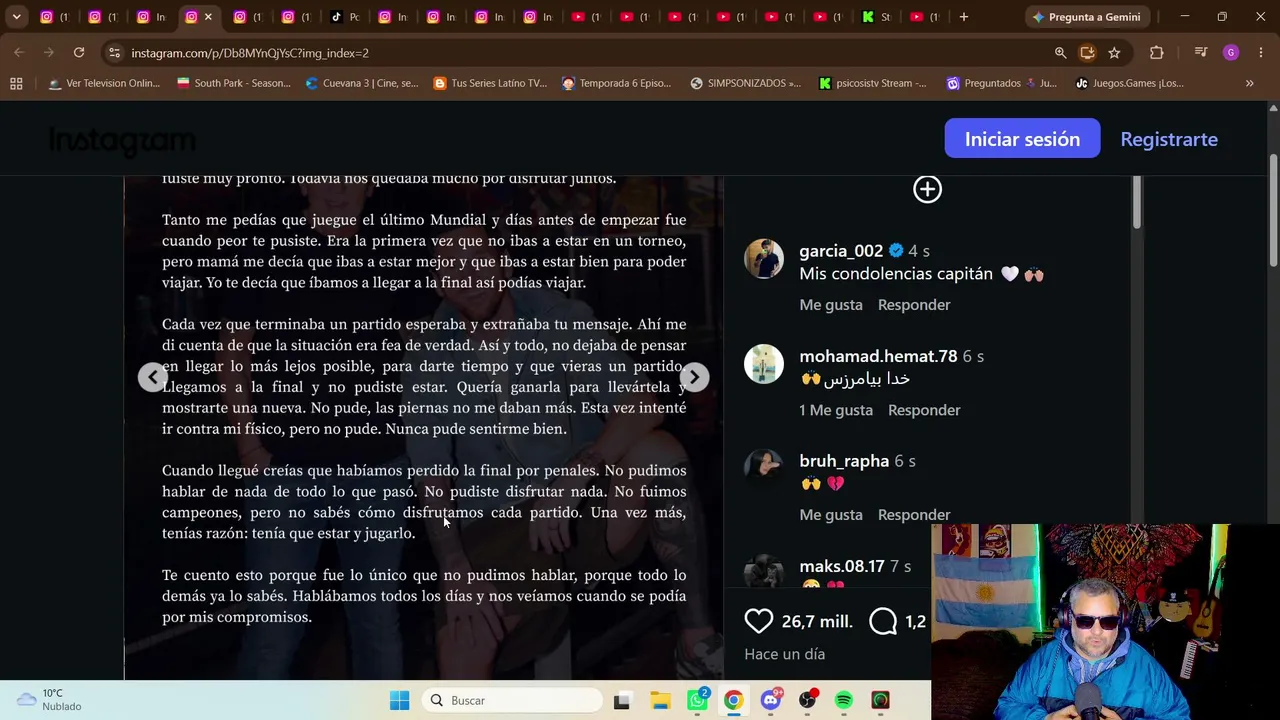Reply to mohamad.hemat.78's comment
The image size is (1280, 720).
[924, 409]
